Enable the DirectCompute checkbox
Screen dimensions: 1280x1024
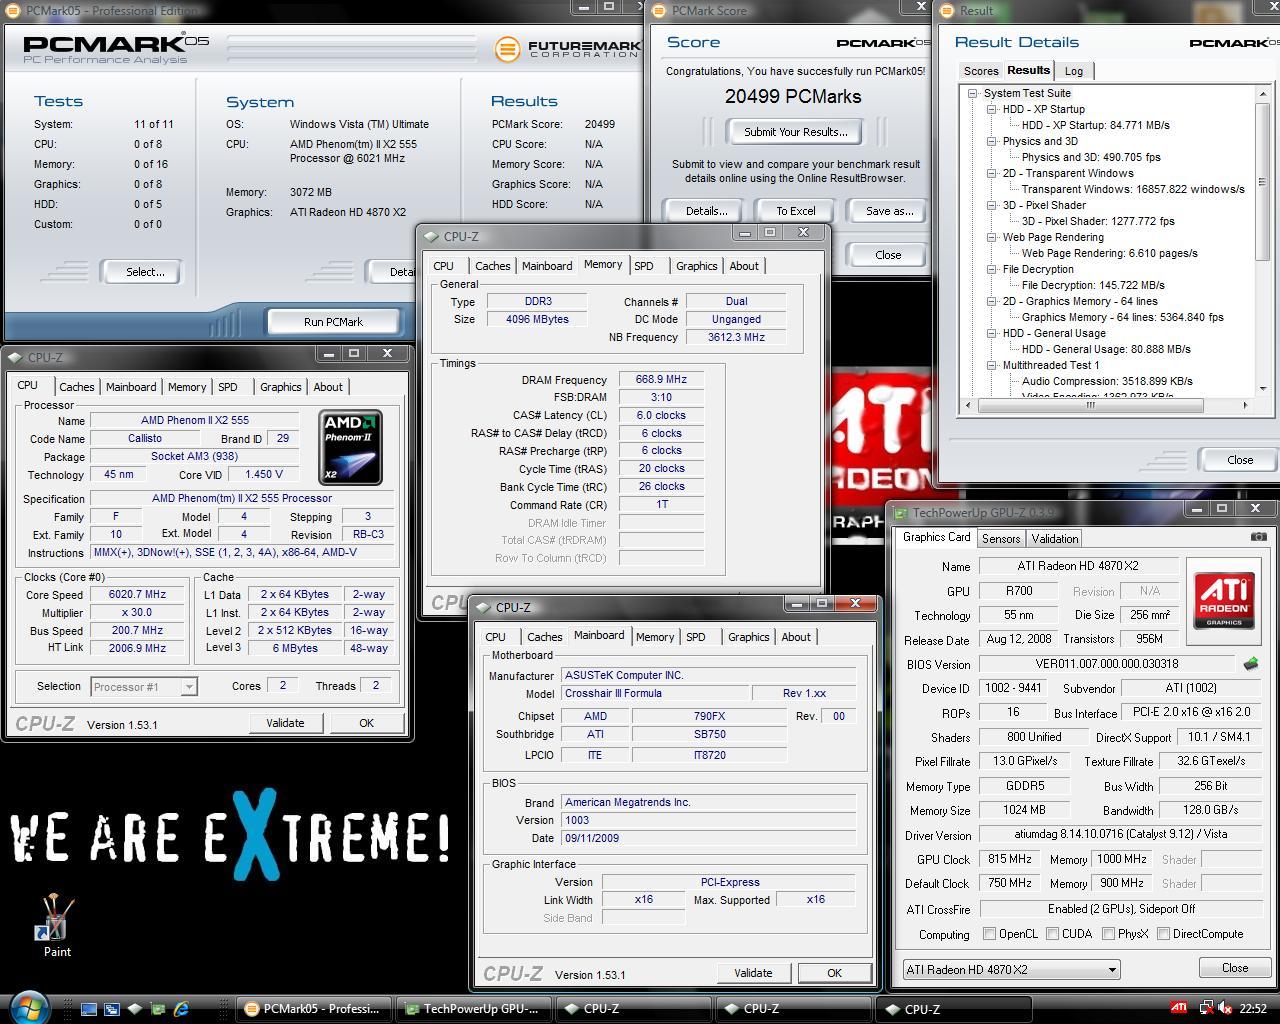pos(1163,934)
